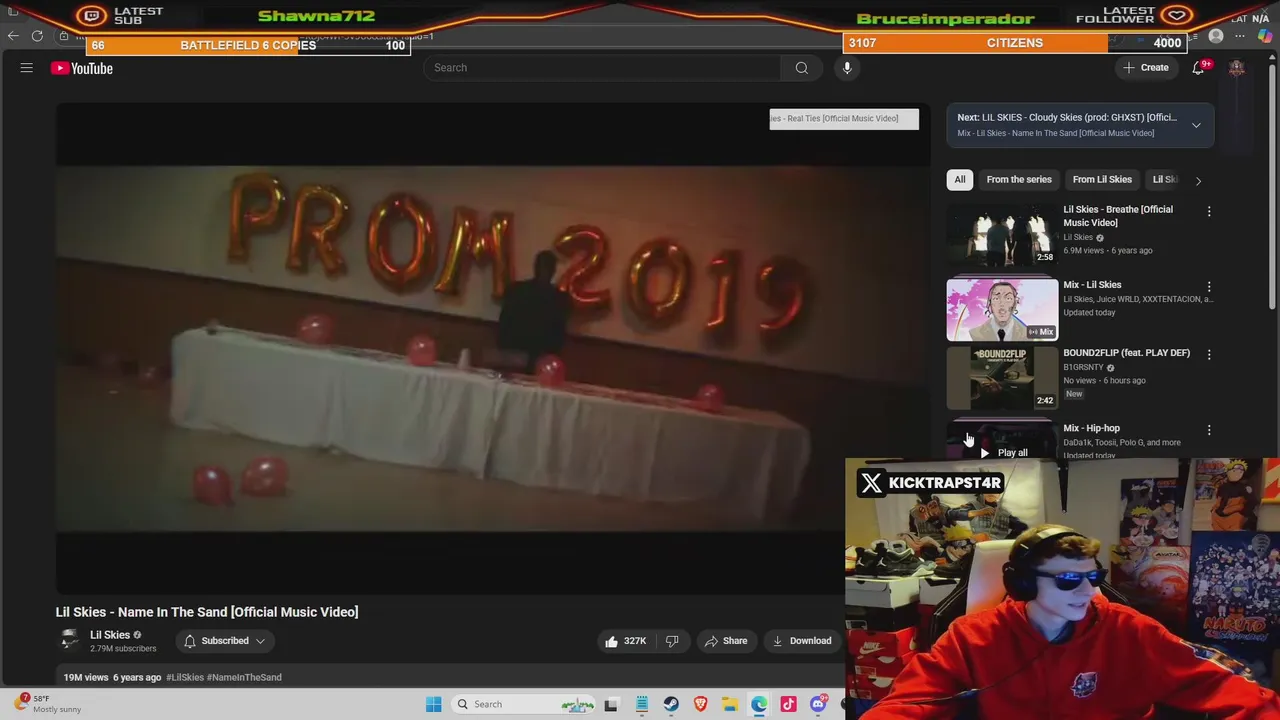Viewport: 1280px width, 720px height.
Task: Click the Mix - Lil Skies thumbnail
Action: 1002,309
